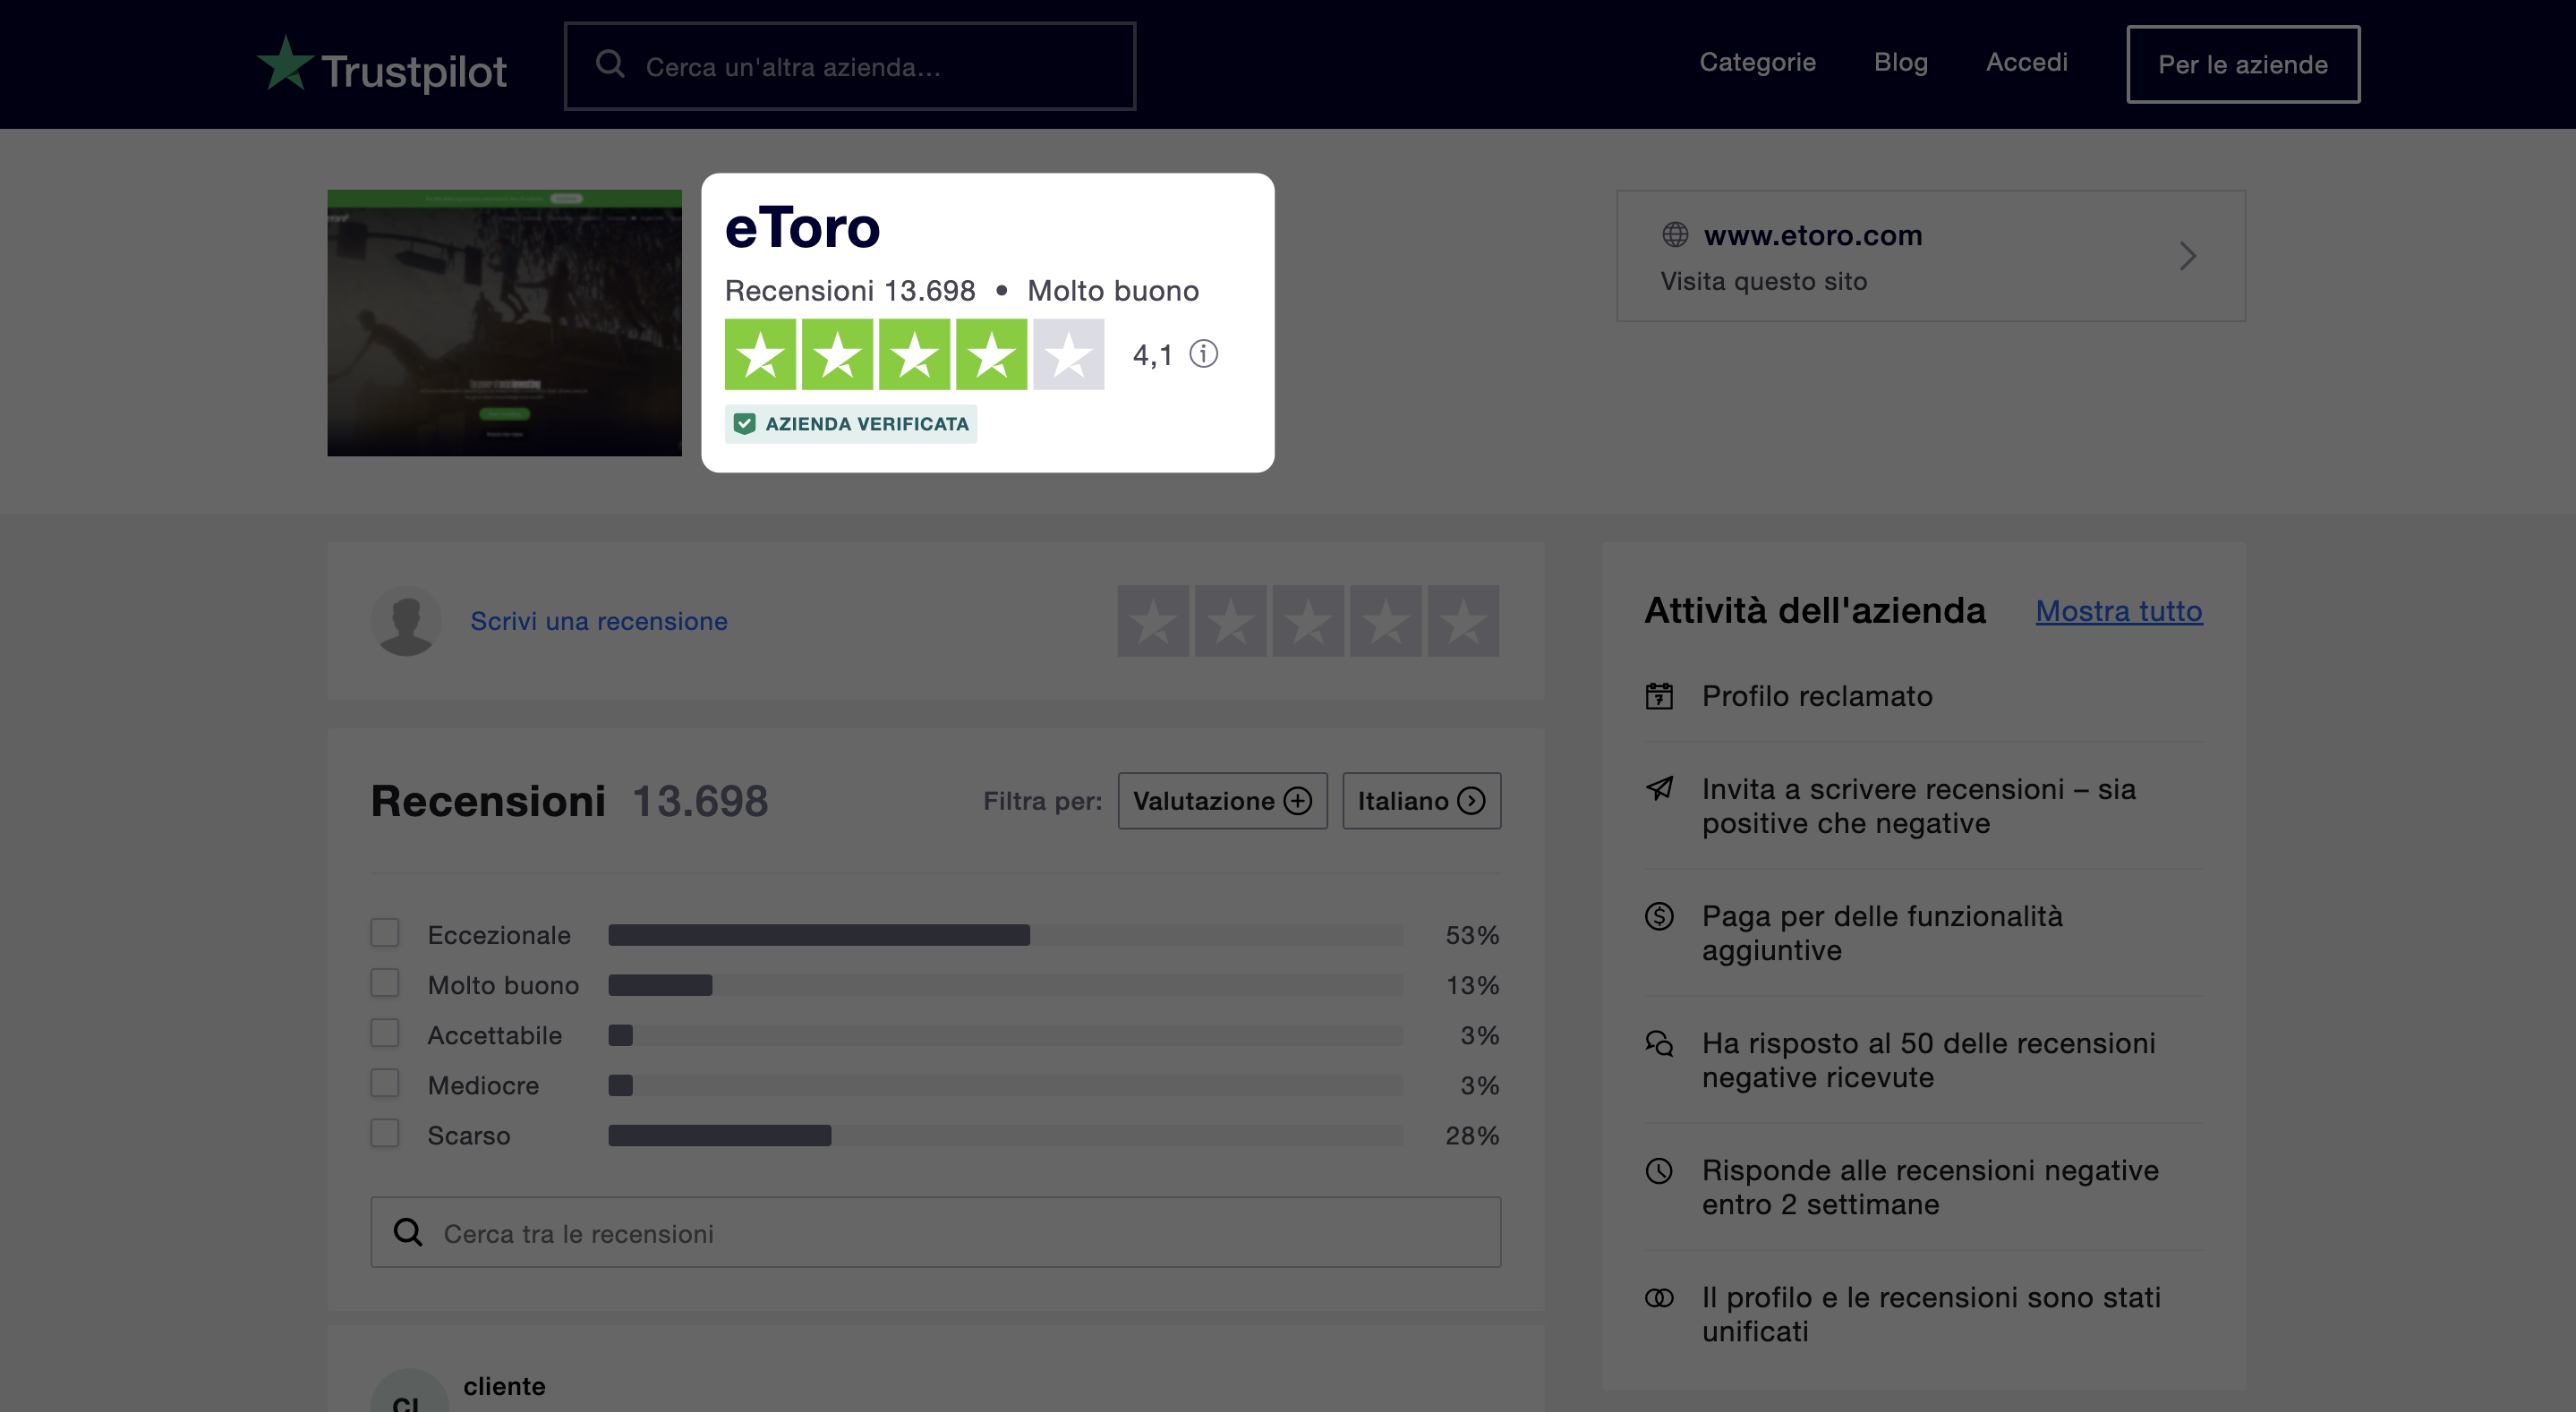
Task: Click the Eccezionale 53% rating bar
Action: [1005, 935]
